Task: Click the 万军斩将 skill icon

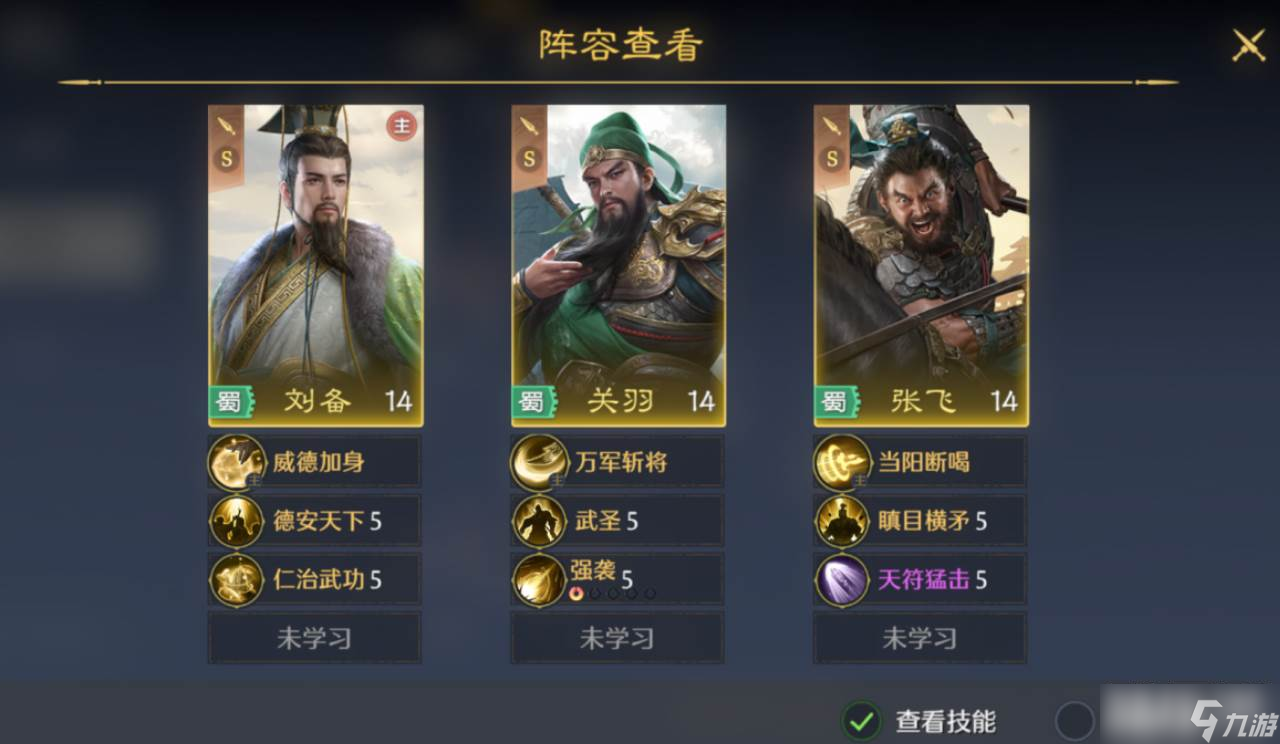Action: tap(540, 463)
